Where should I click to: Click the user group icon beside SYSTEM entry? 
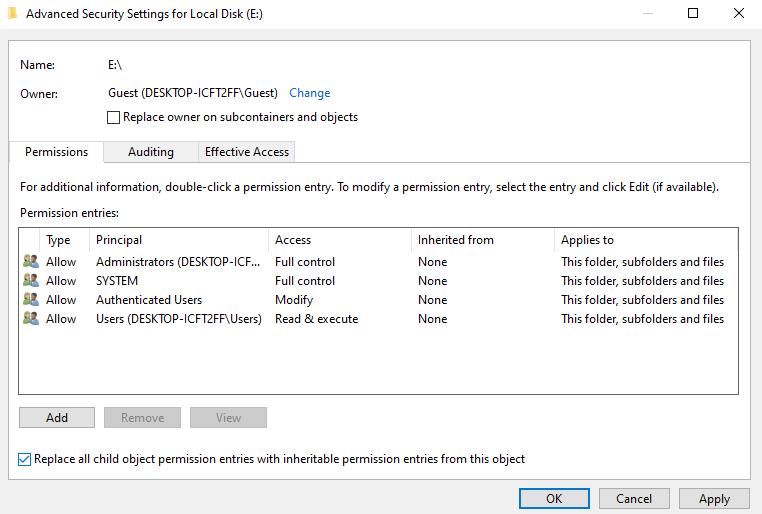tap(30, 281)
